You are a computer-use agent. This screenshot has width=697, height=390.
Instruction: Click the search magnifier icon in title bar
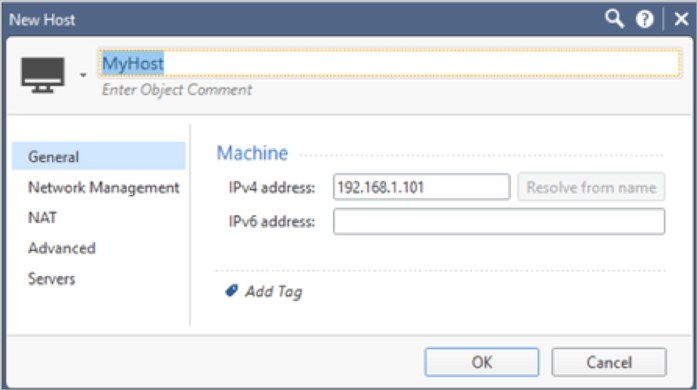pyautogui.click(x=614, y=19)
